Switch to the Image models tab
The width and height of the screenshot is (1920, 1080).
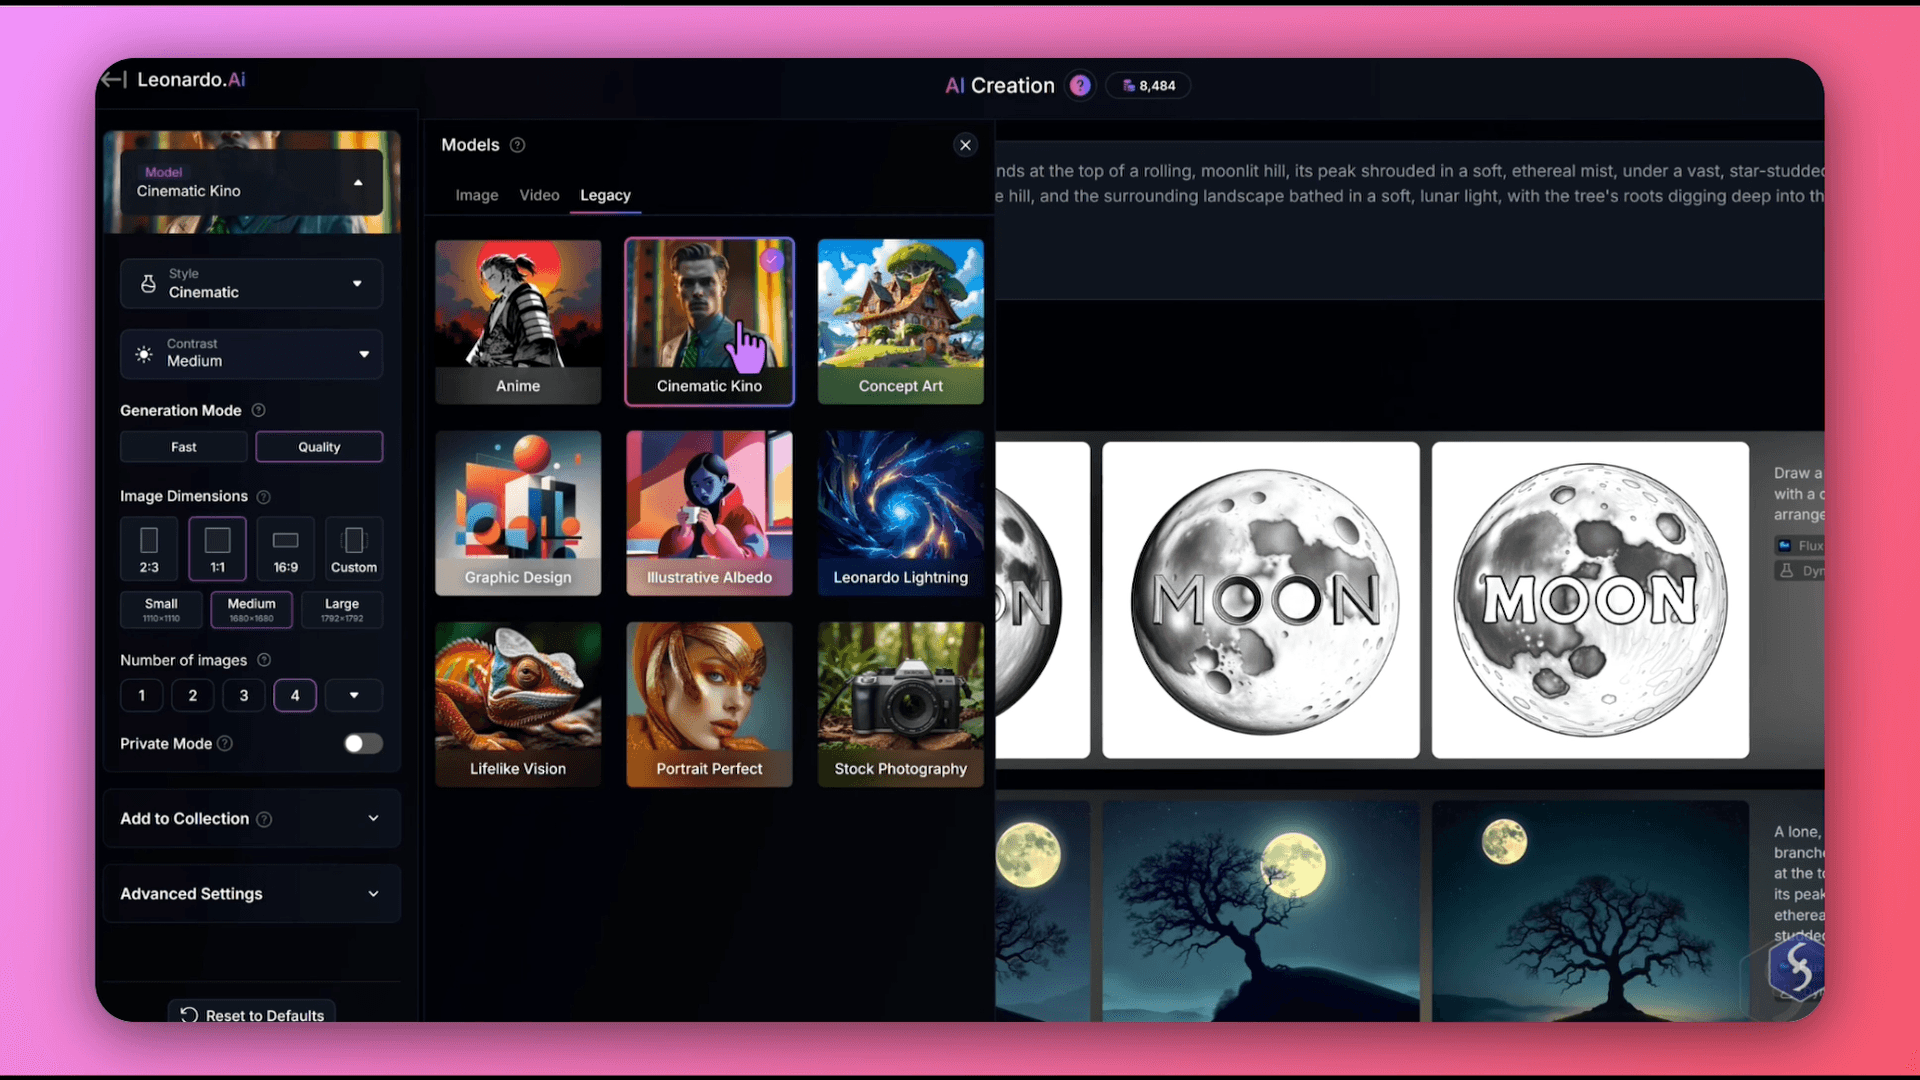[x=477, y=195]
